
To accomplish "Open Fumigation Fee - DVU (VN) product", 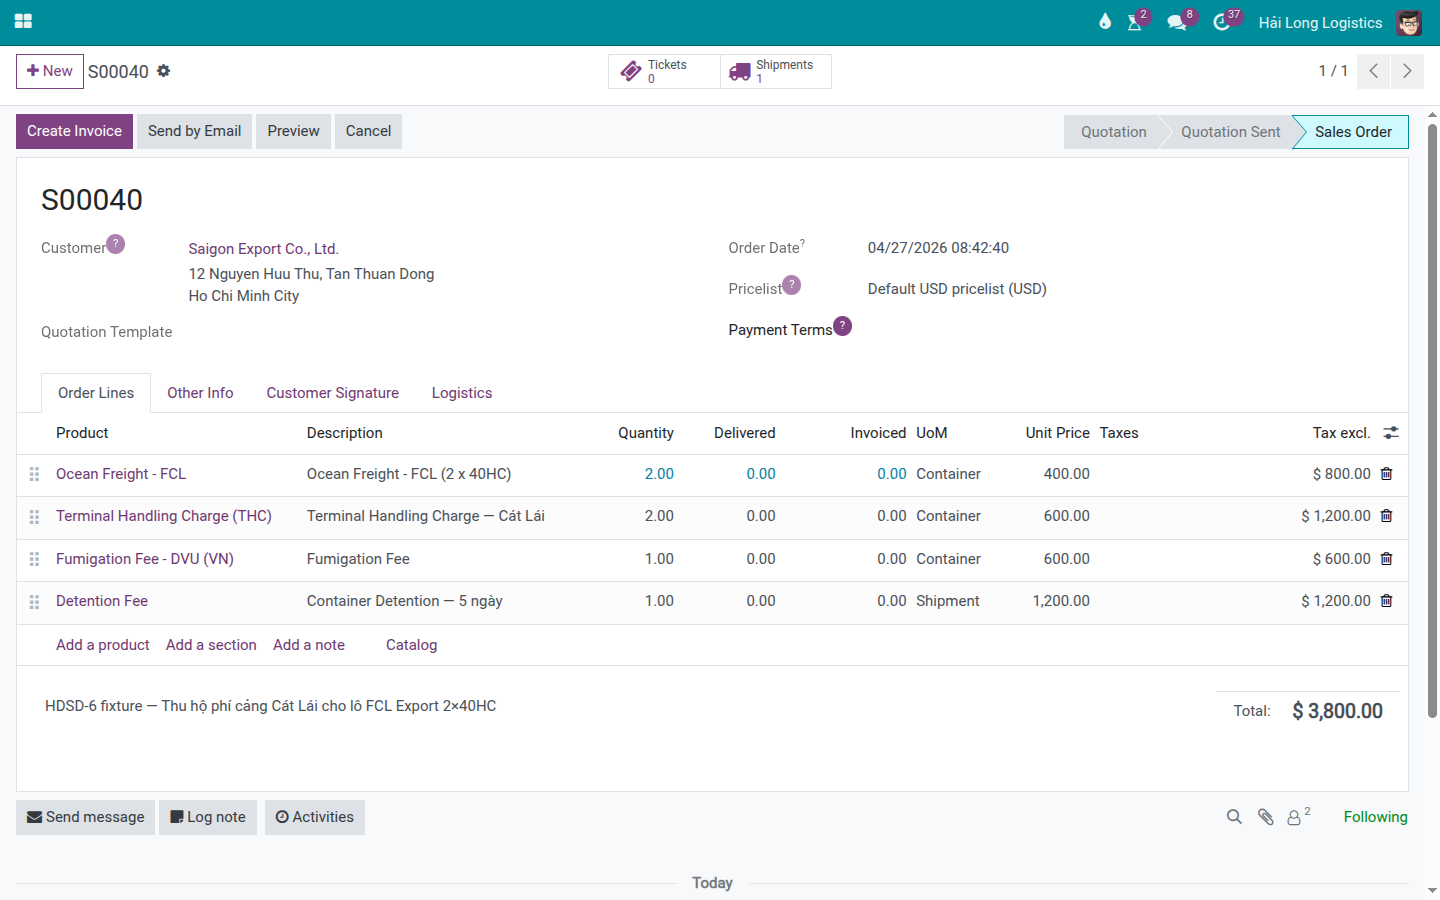I will point(145,559).
